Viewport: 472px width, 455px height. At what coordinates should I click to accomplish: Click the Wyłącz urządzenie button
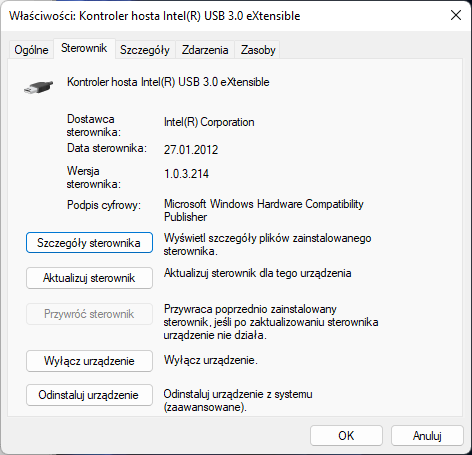pos(89,361)
